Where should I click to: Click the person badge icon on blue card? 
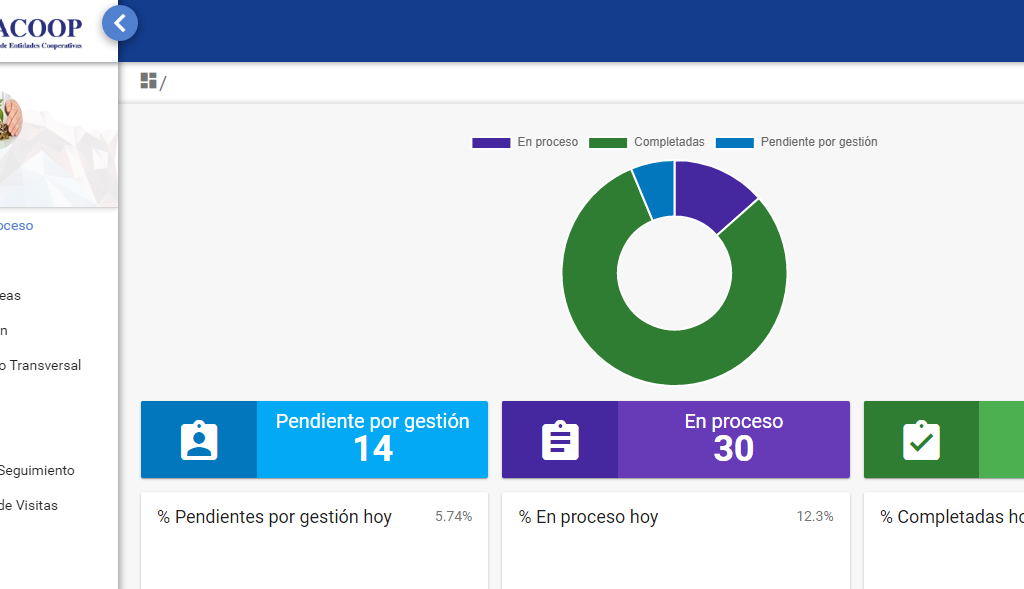(x=199, y=440)
